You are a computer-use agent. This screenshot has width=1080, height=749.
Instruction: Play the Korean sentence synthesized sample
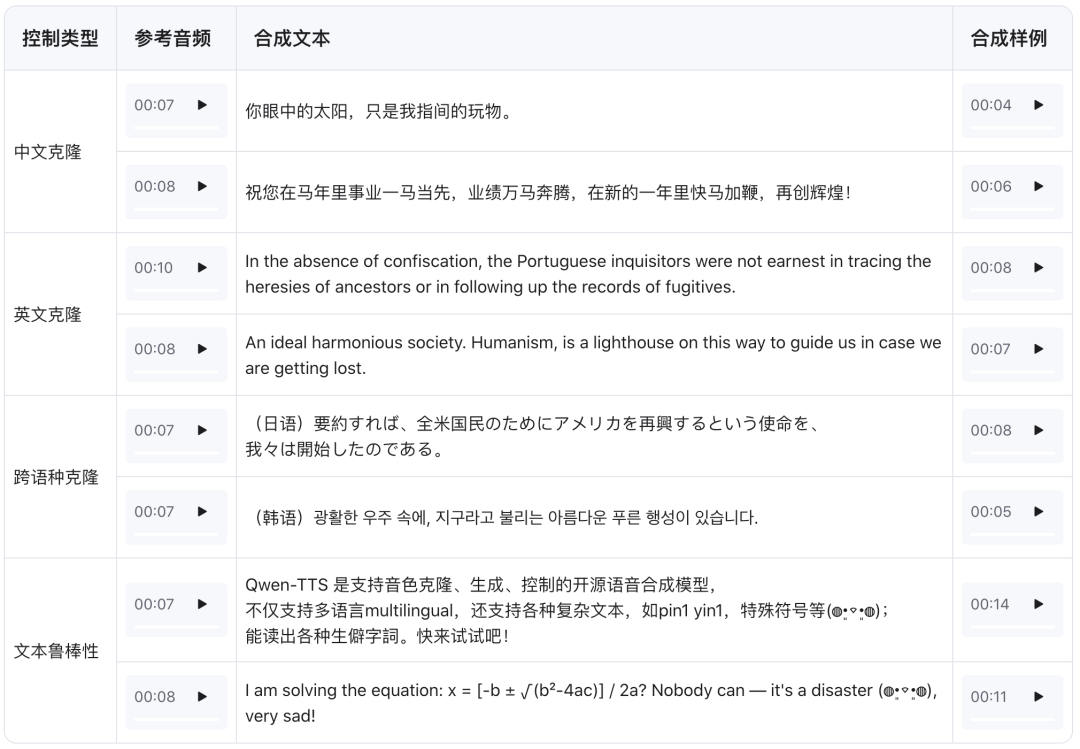tap(1037, 513)
